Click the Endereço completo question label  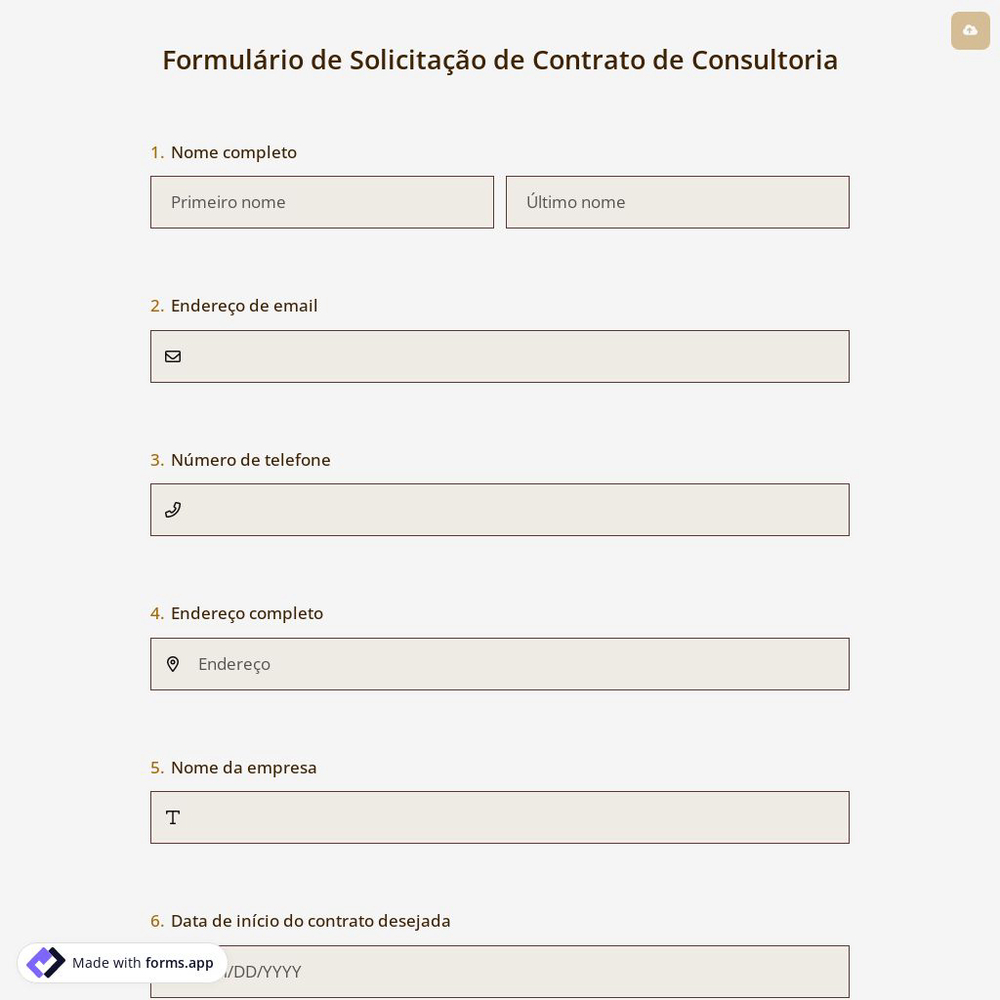[x=246, y=613]
